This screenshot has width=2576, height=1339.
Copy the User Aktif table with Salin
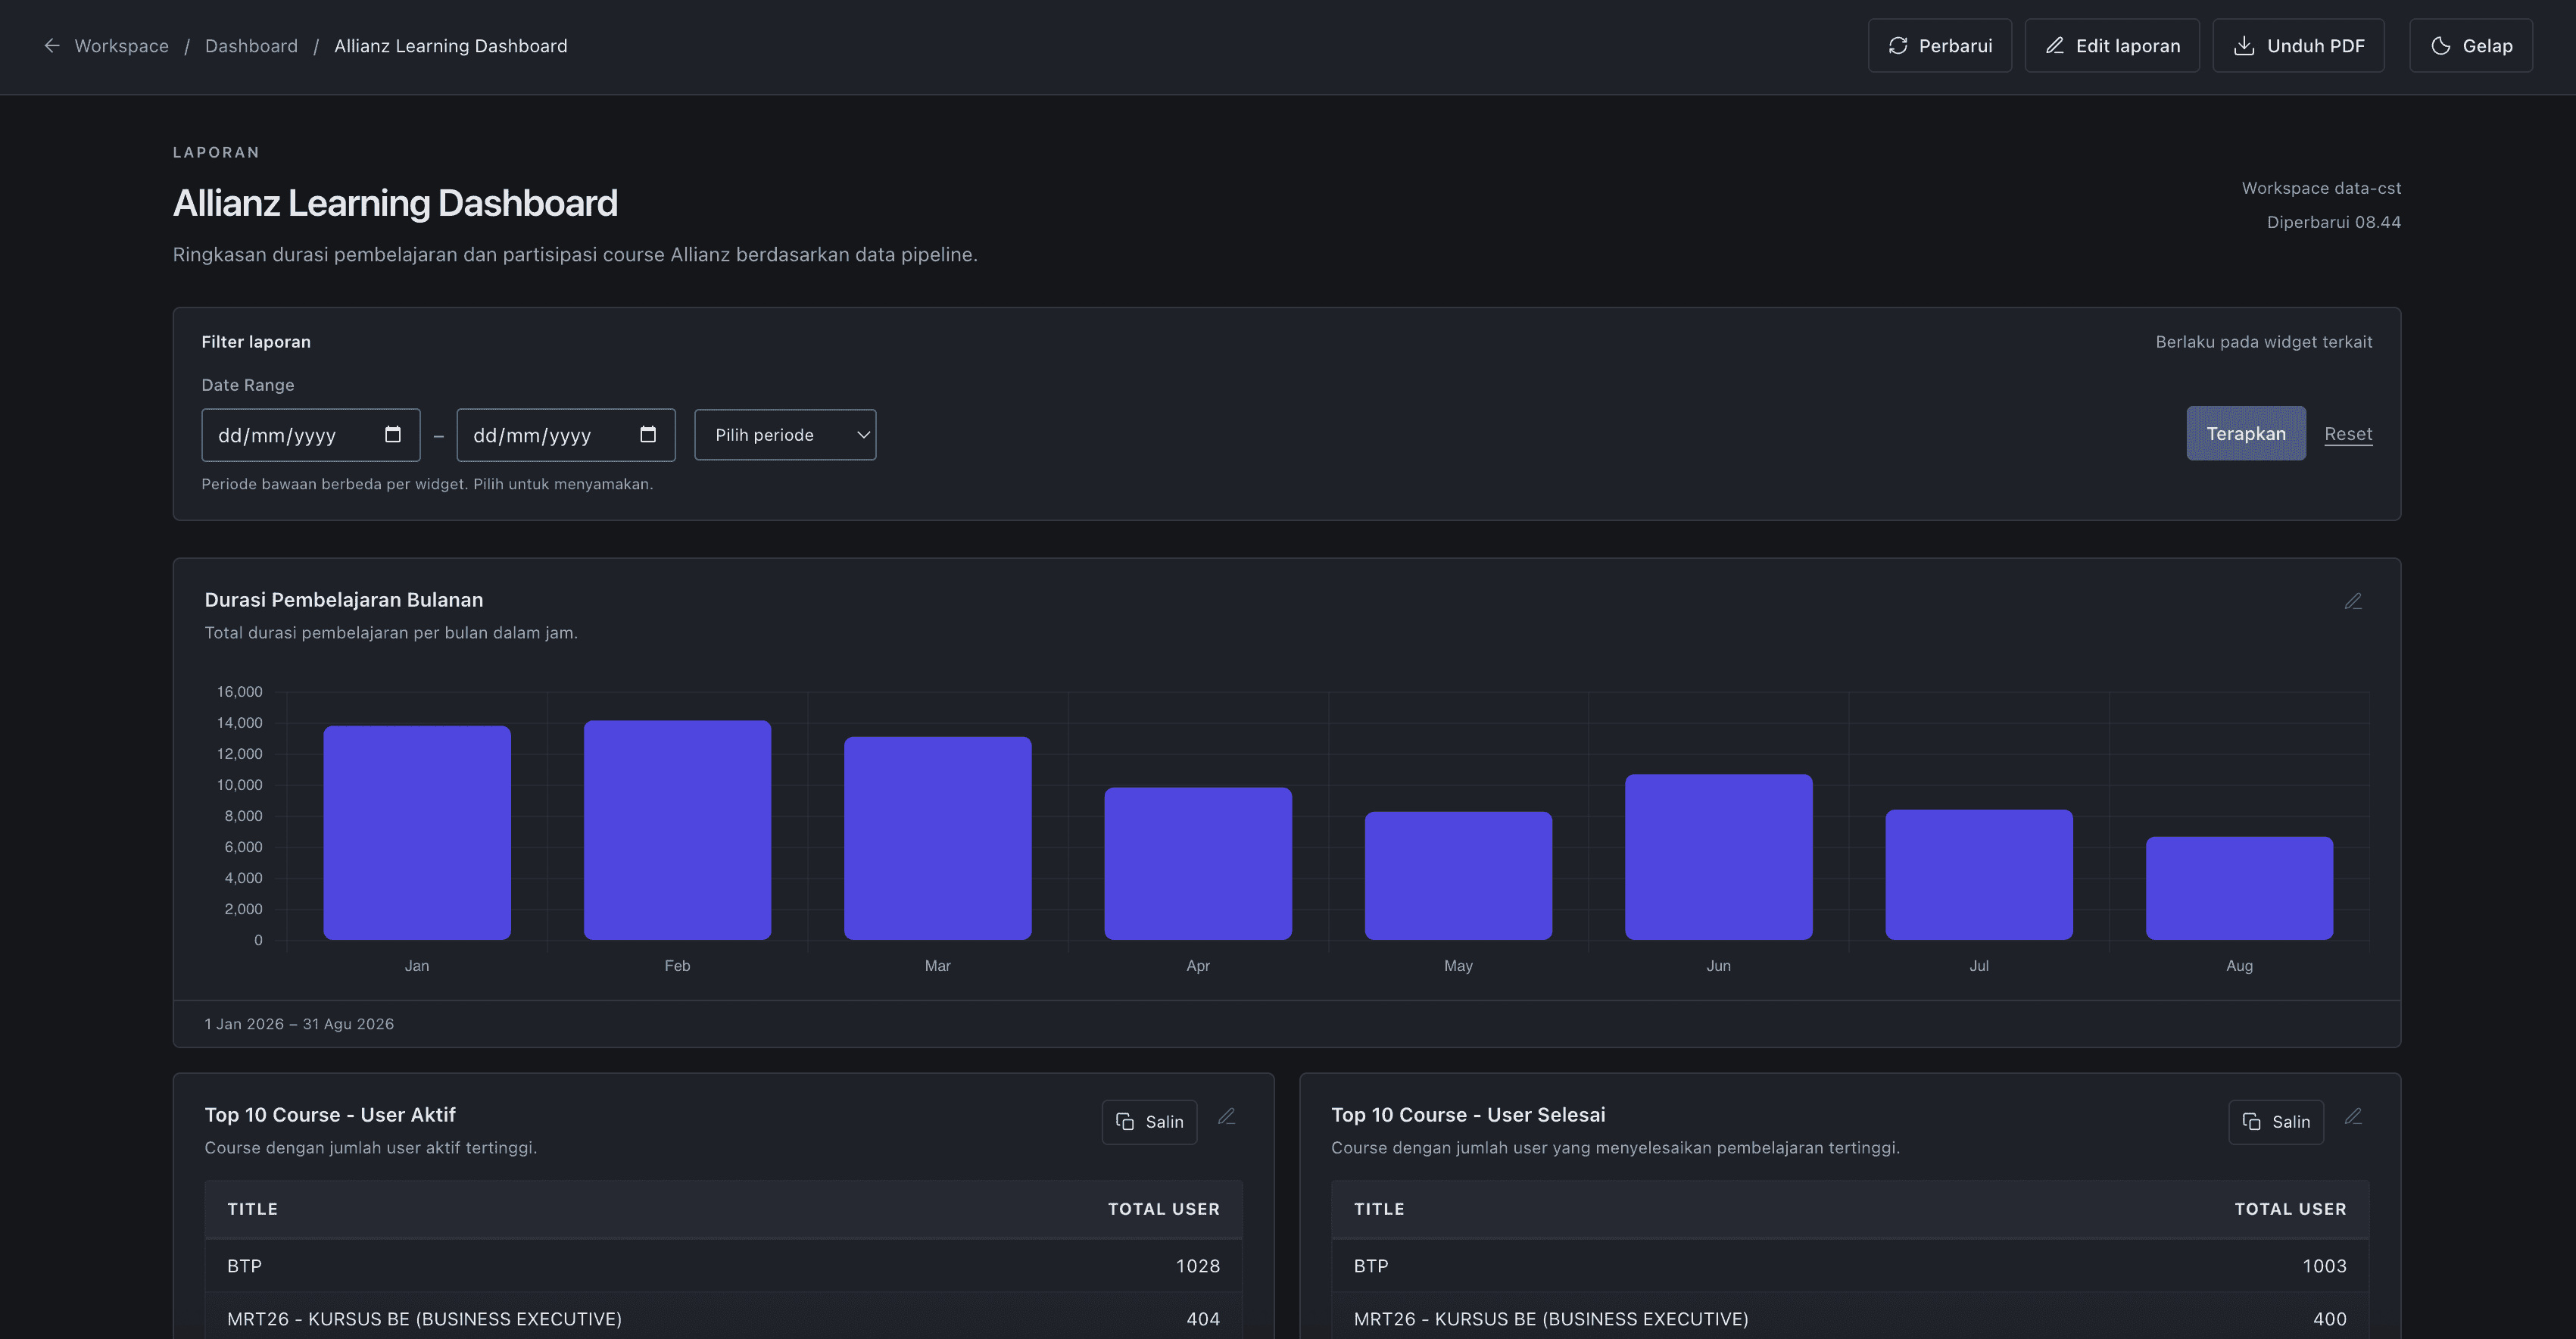[x=1149, y=1122]
